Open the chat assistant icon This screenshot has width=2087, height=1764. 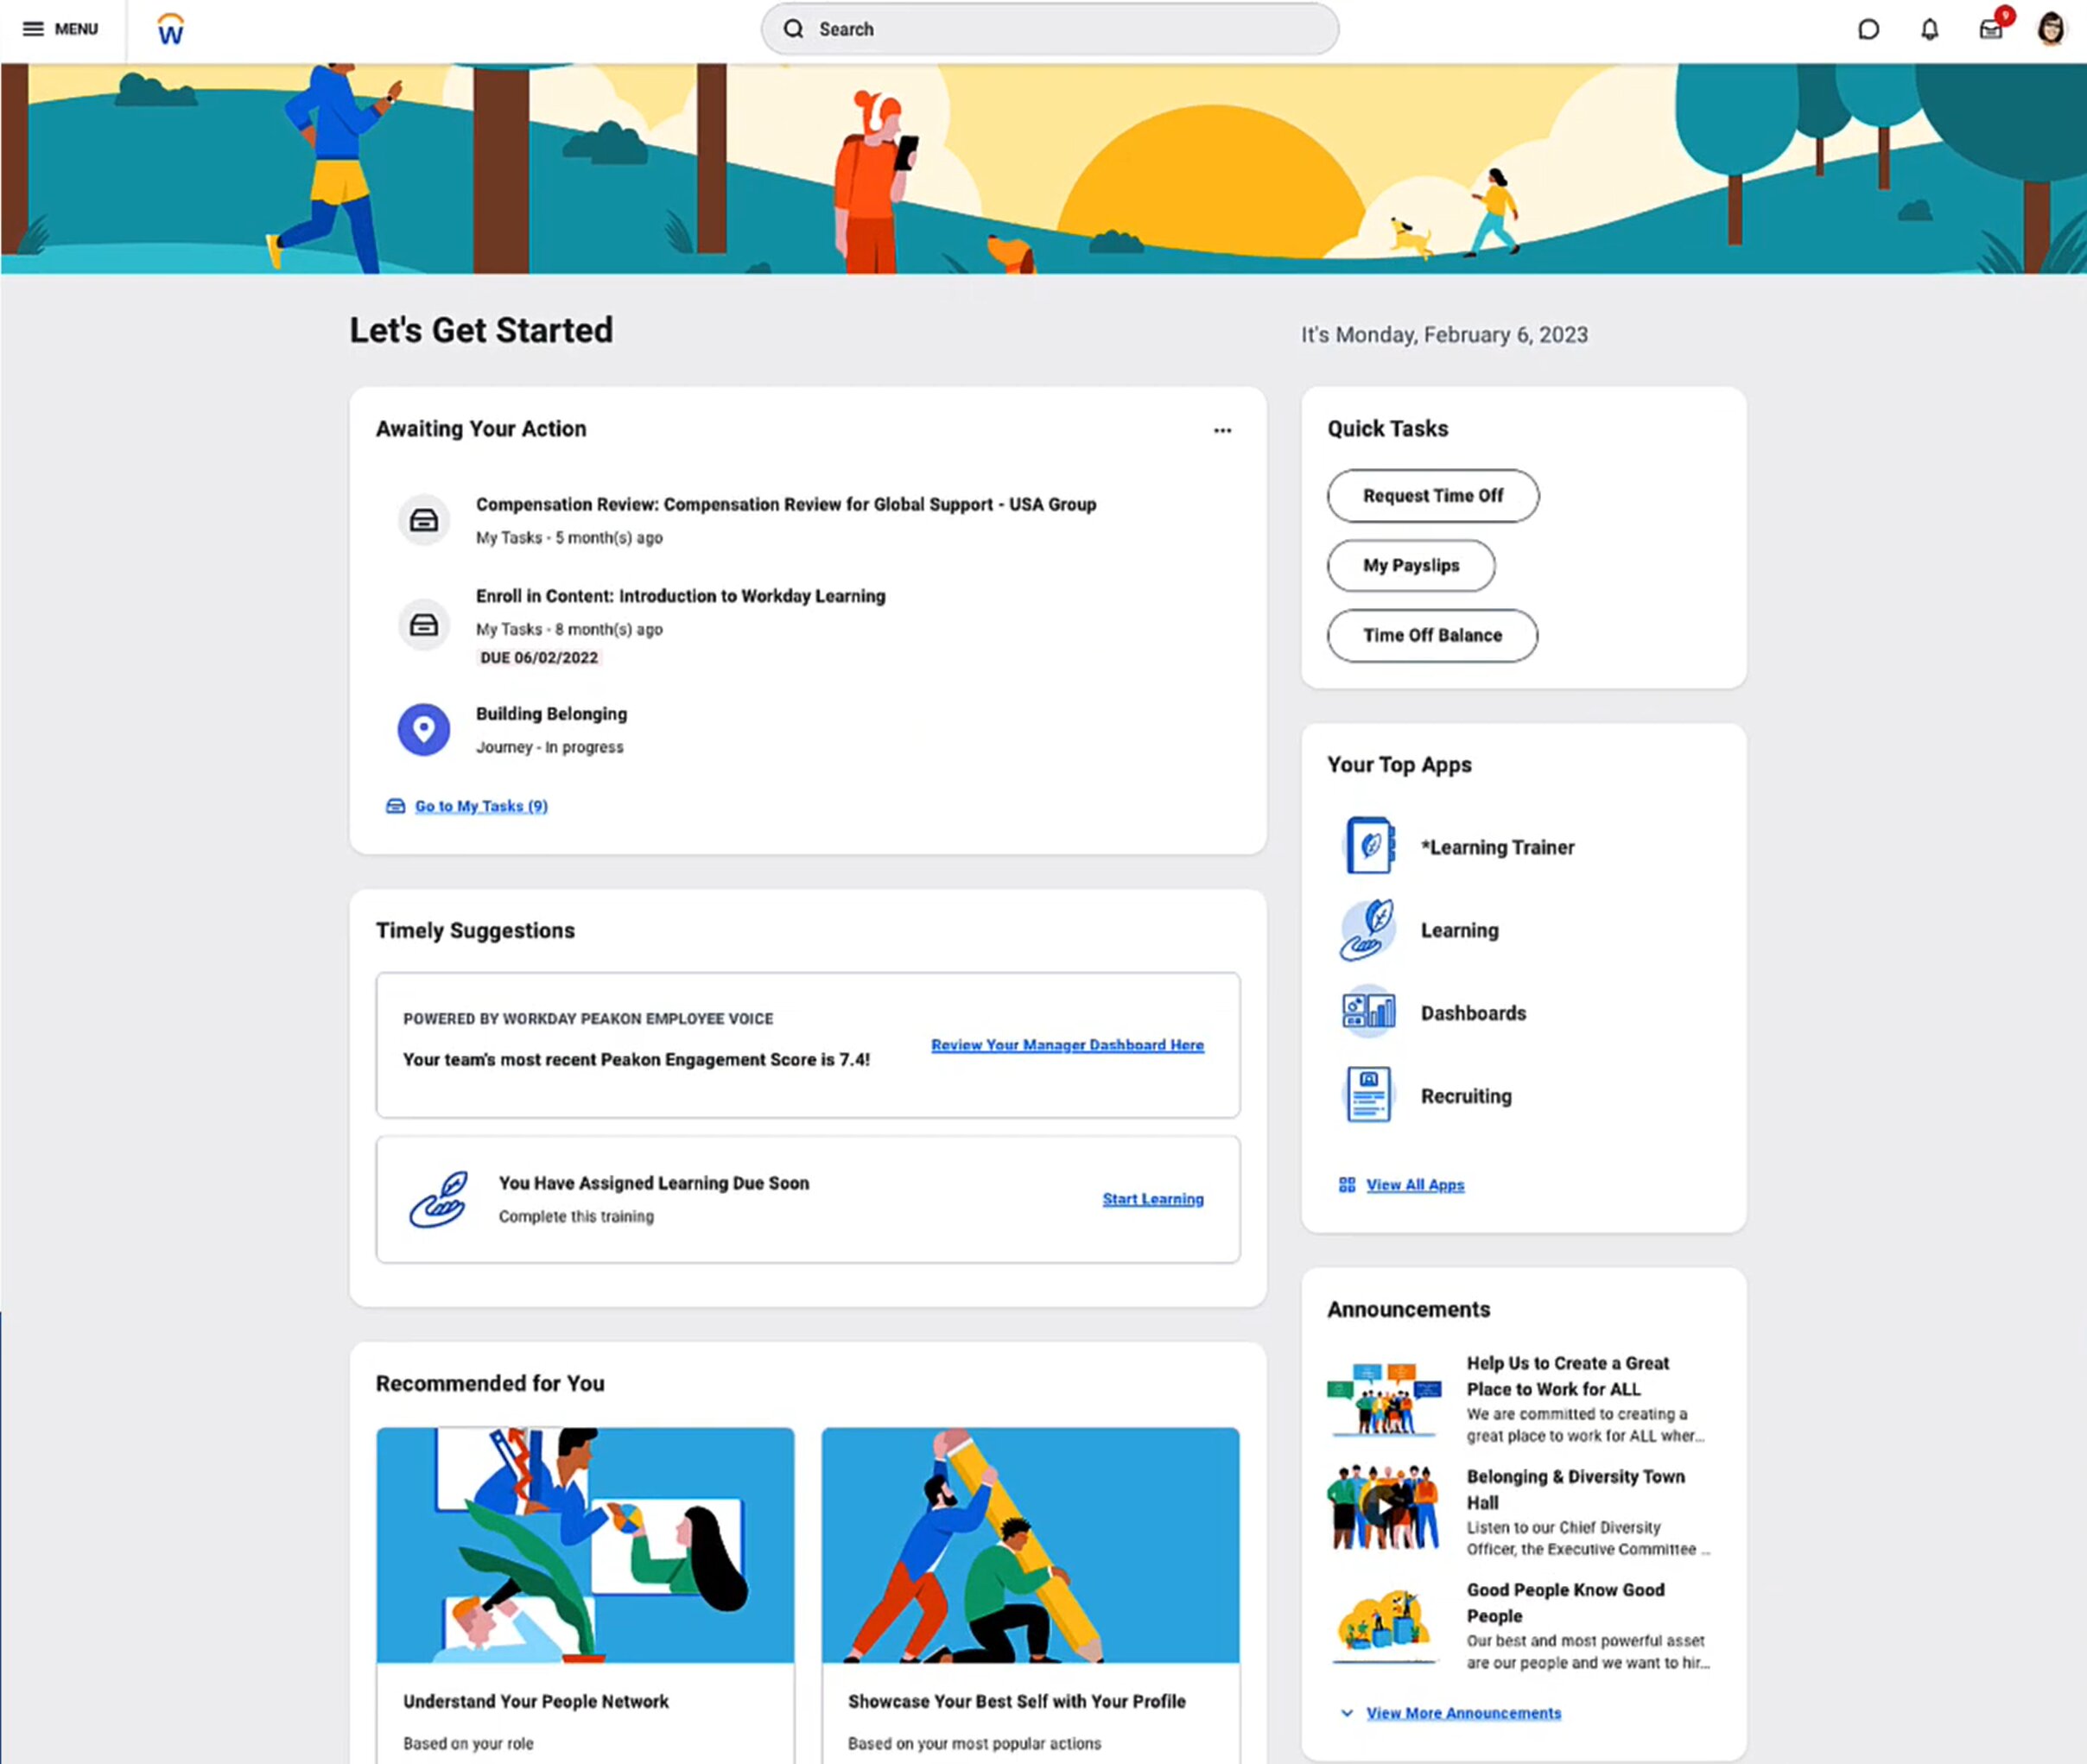1868,30
